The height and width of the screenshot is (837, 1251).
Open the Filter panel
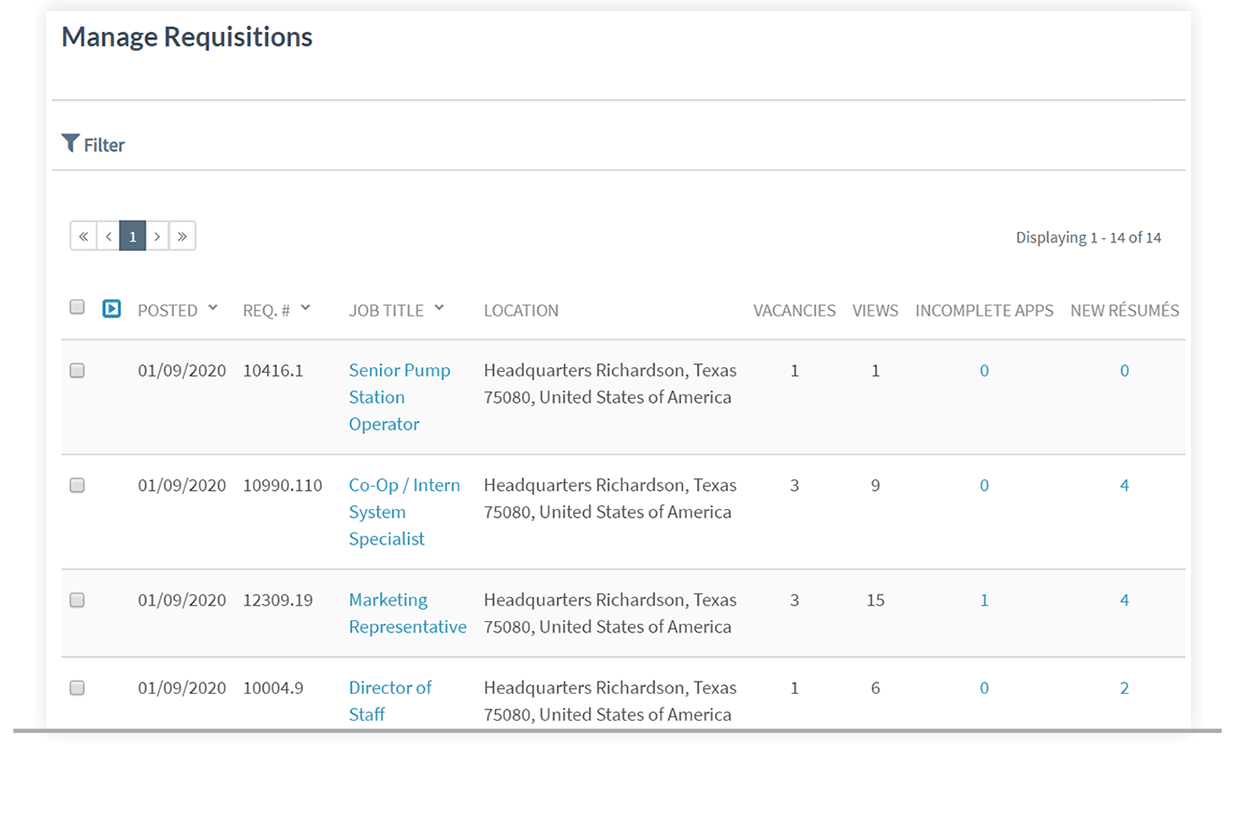pyautogui.click(x=93, y=144)
